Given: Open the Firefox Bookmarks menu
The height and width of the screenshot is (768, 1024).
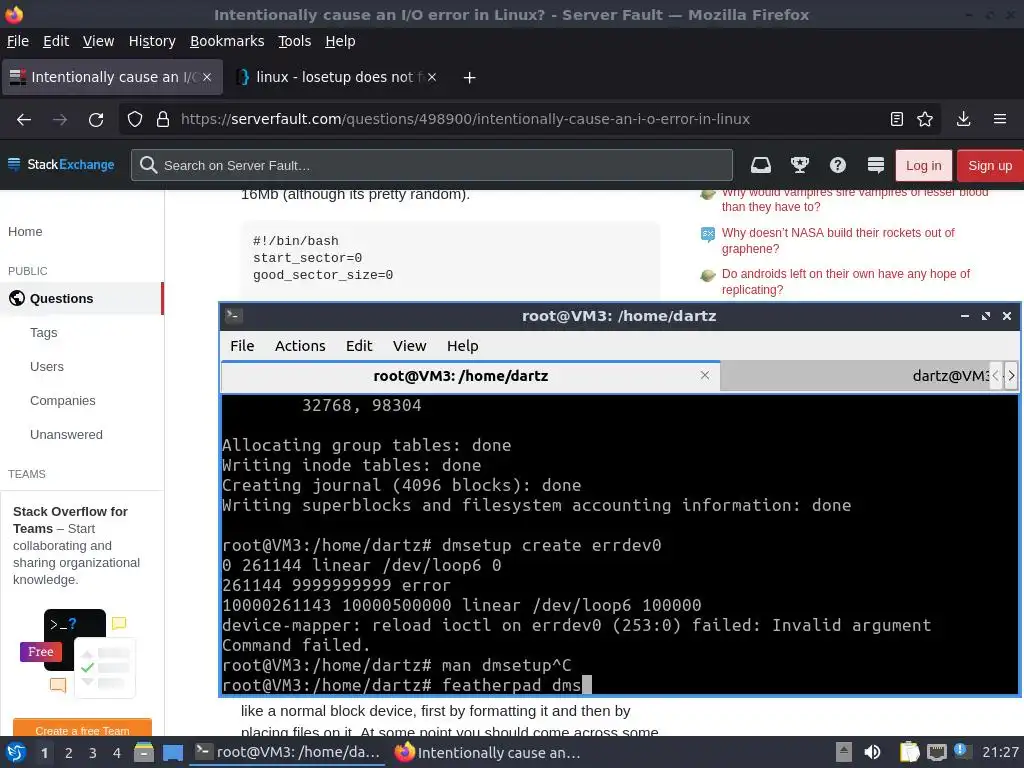Looking at the screenshot, I should click(x=227, y=41).
